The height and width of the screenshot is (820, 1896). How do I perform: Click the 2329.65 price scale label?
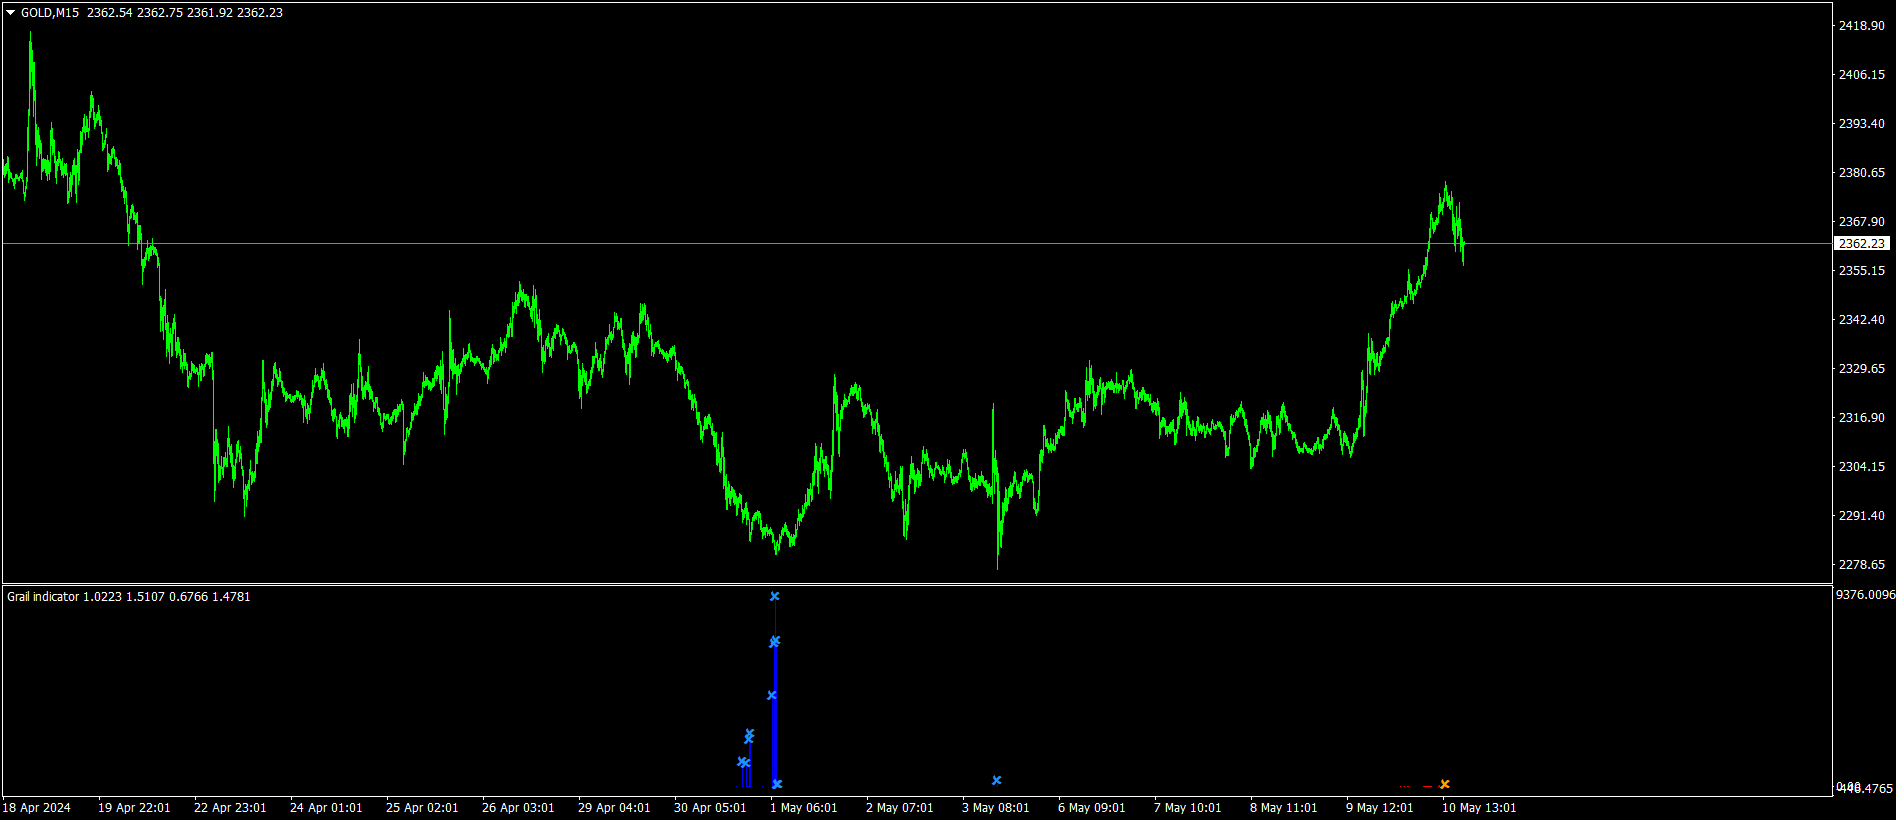pyautogui.click(x=1862, y=369)
